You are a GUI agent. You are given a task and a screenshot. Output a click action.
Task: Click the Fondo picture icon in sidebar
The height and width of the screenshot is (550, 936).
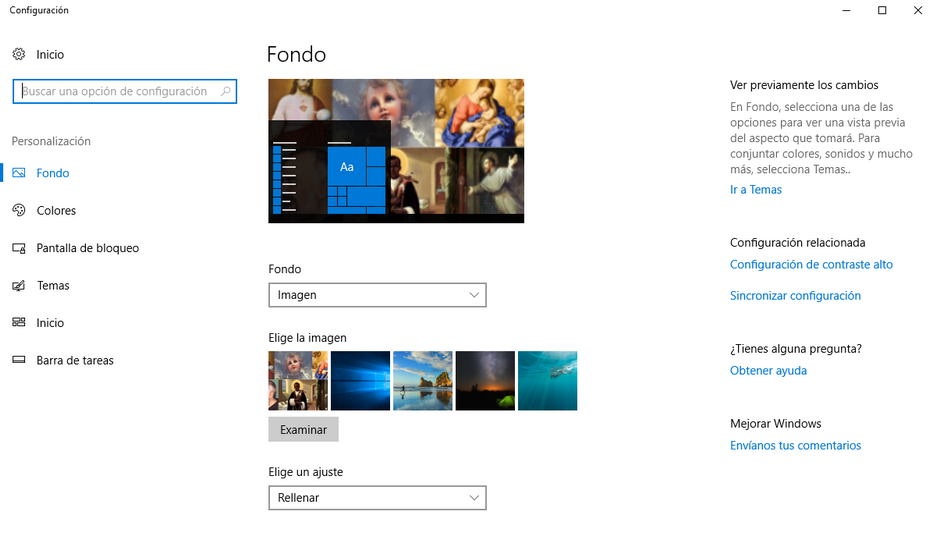pos(18,173)
